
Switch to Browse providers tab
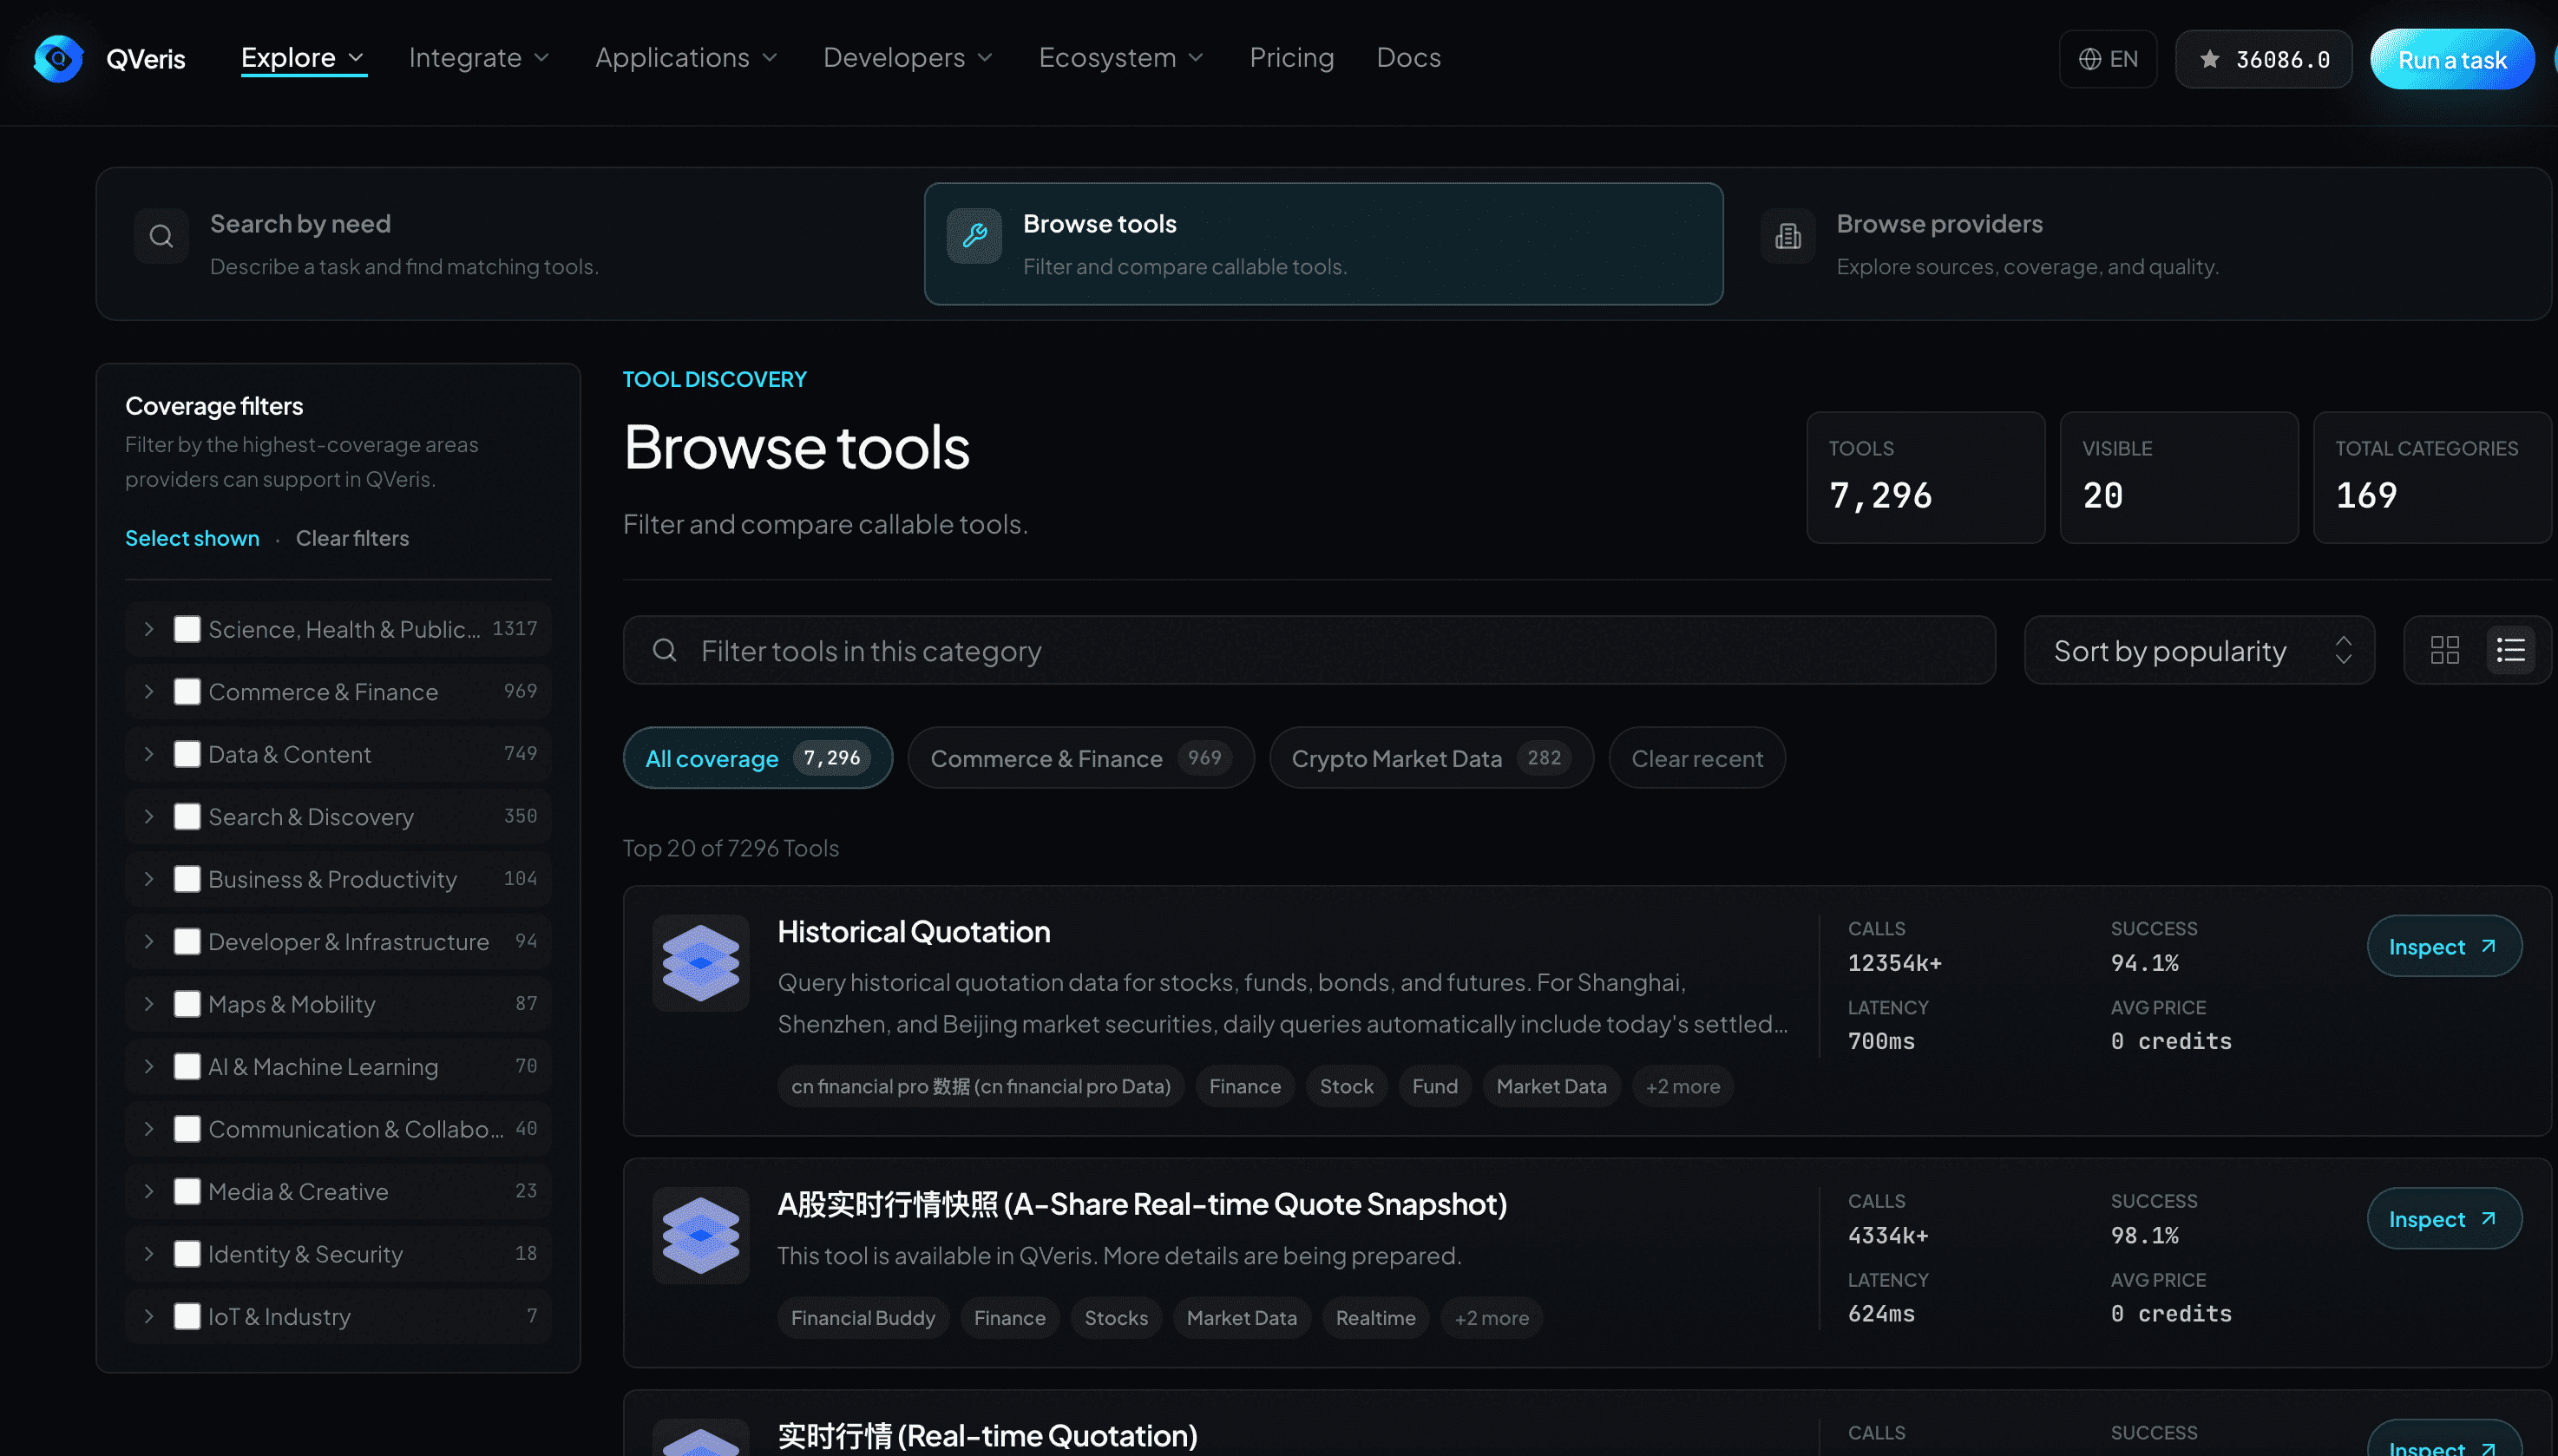[2138, 244]
